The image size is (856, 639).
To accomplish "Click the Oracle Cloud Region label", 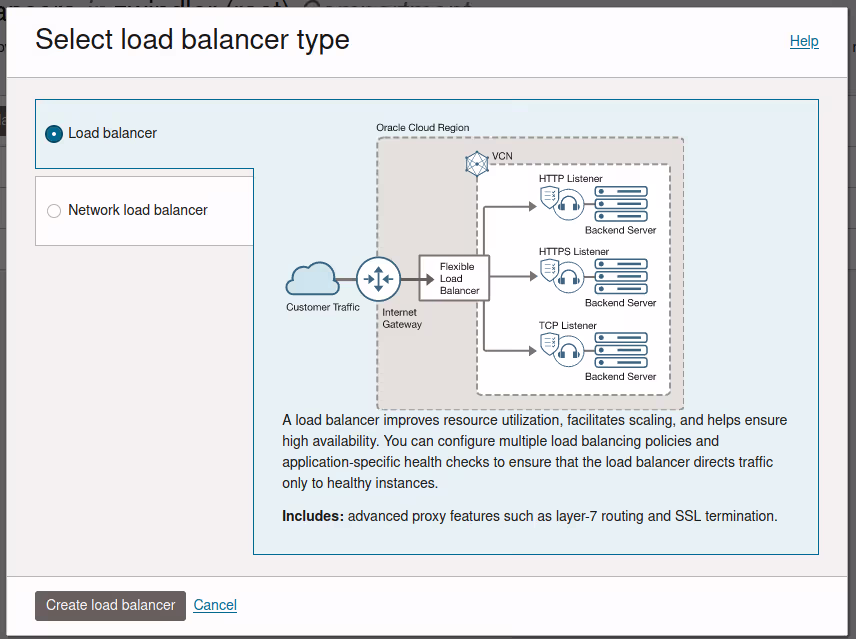I will click(422, 128).
